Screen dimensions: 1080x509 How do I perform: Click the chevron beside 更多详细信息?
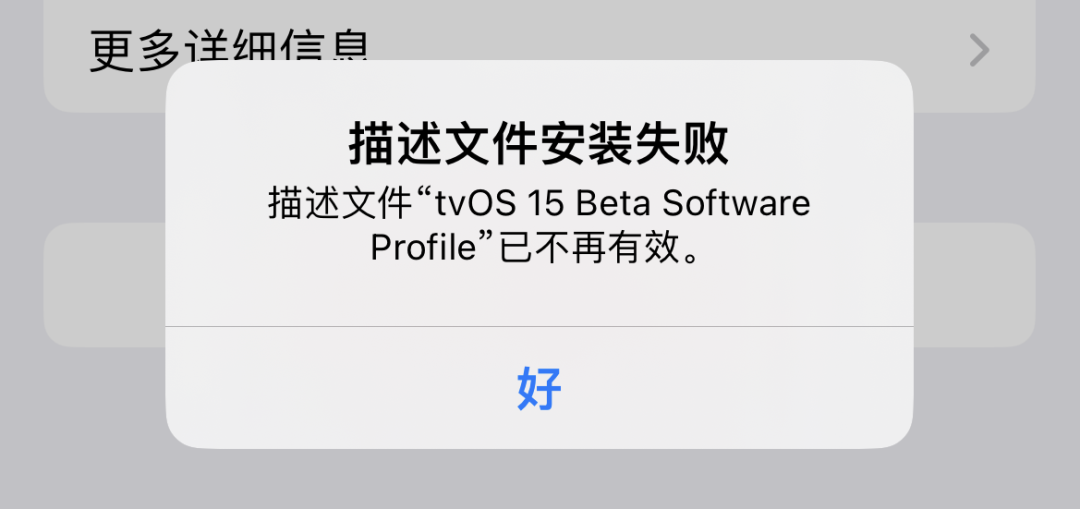click(979, 50)
